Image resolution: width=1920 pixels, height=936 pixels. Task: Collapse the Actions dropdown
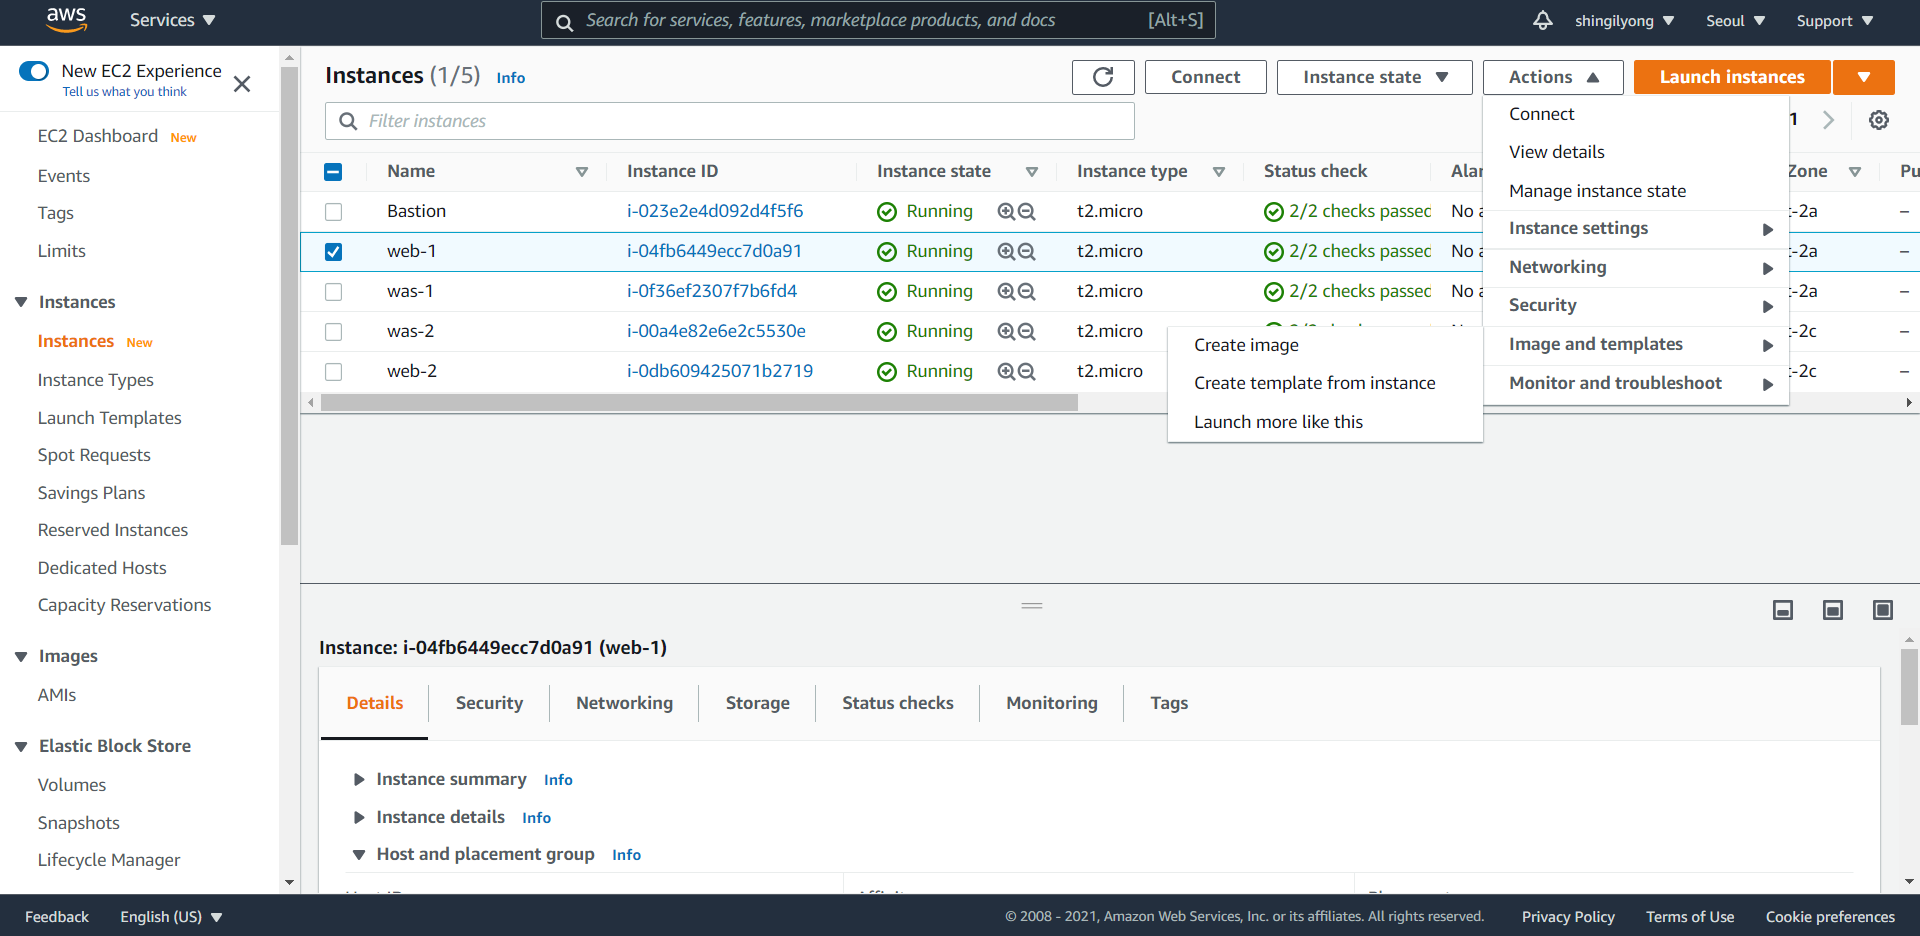point(1553,77)
